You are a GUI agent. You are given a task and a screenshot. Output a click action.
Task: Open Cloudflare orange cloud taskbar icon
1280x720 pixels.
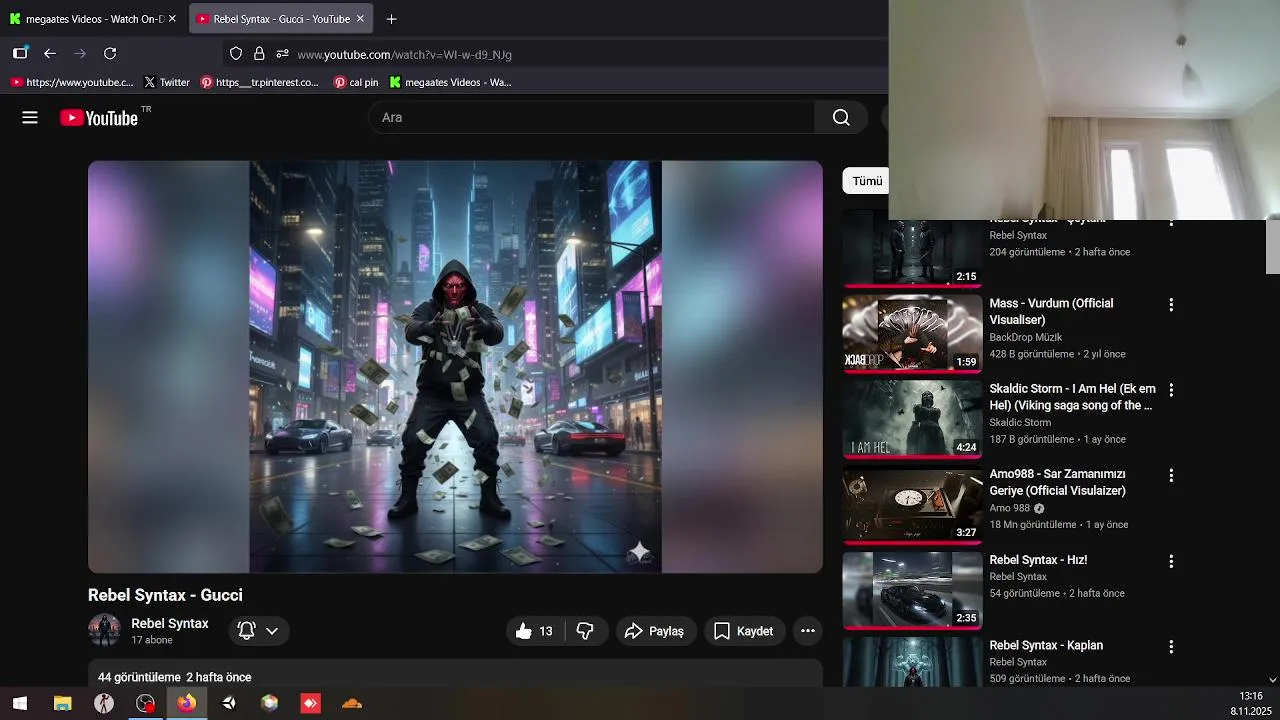click(352, 703)
